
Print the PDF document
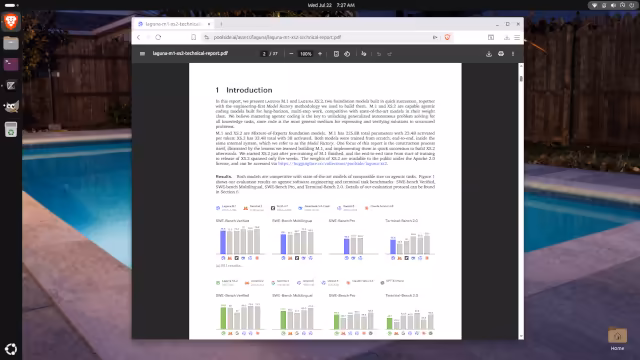click(x=501, y=54)
